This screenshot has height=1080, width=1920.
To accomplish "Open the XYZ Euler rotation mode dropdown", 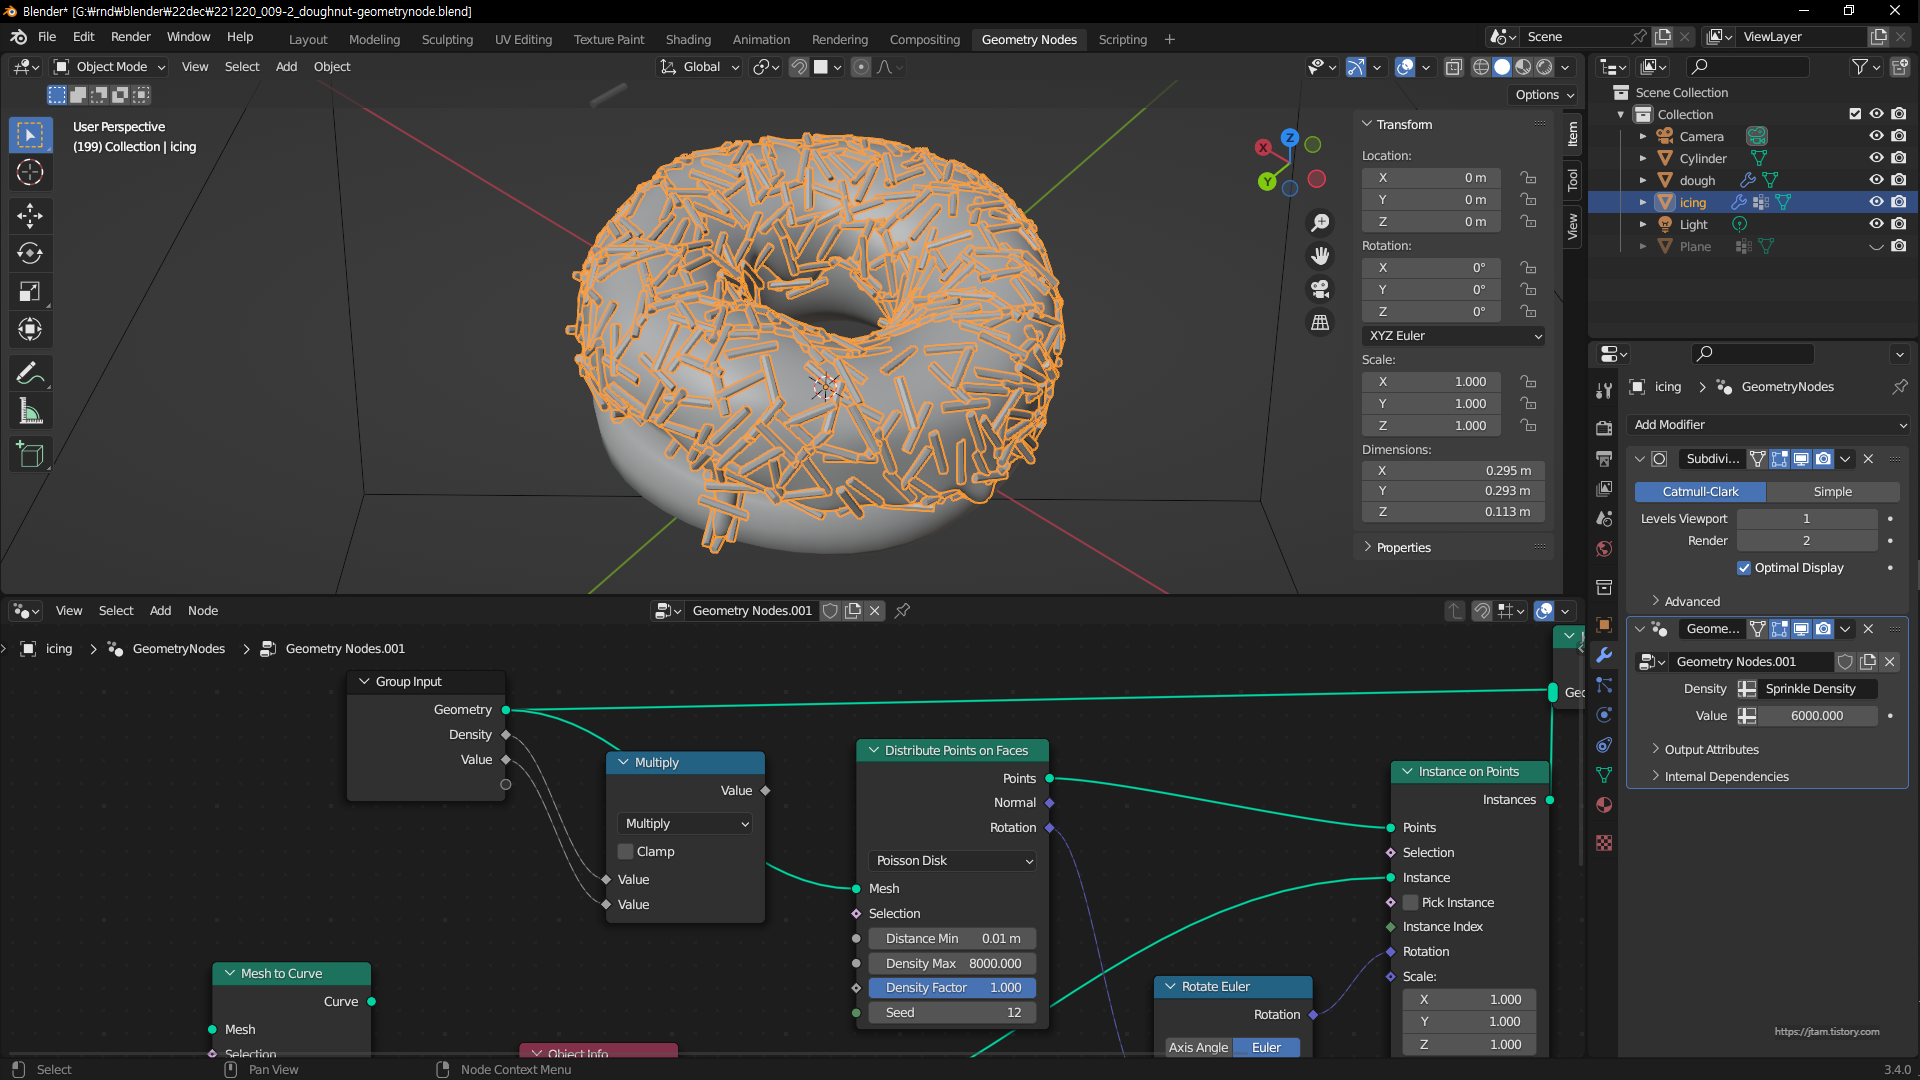I will point(1453,336).
